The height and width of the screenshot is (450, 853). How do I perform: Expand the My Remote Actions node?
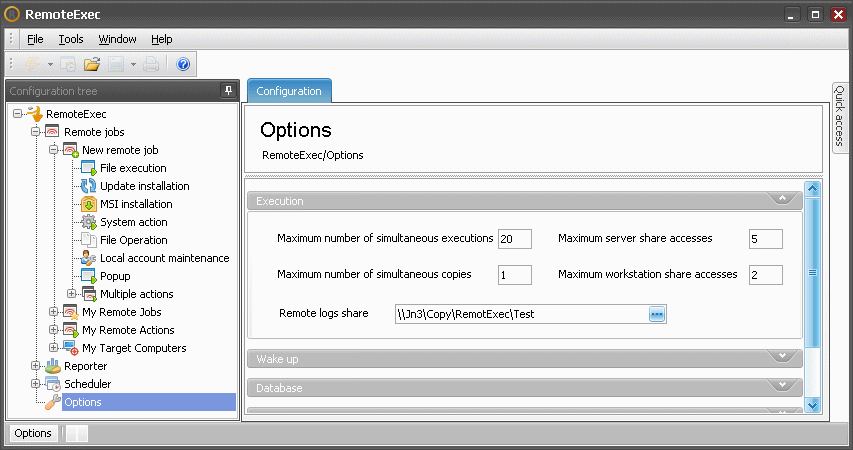click(53, 330)
